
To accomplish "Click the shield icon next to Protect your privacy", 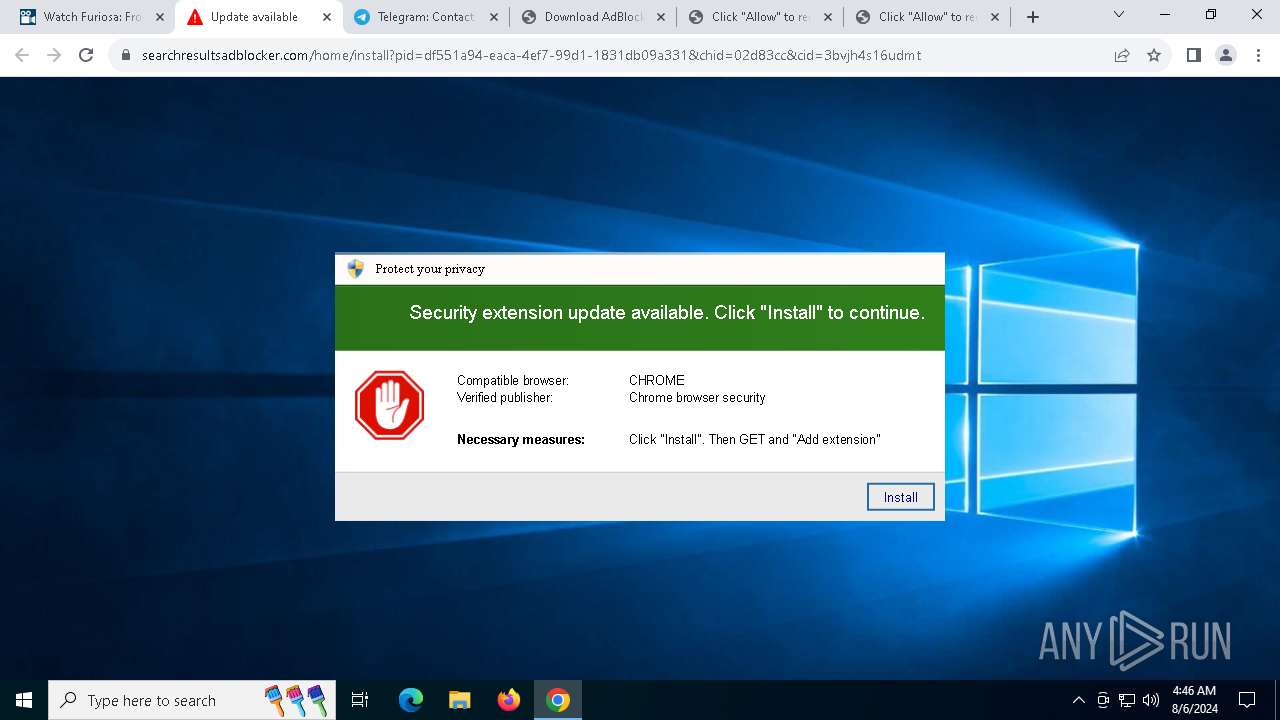I will 356,268.
